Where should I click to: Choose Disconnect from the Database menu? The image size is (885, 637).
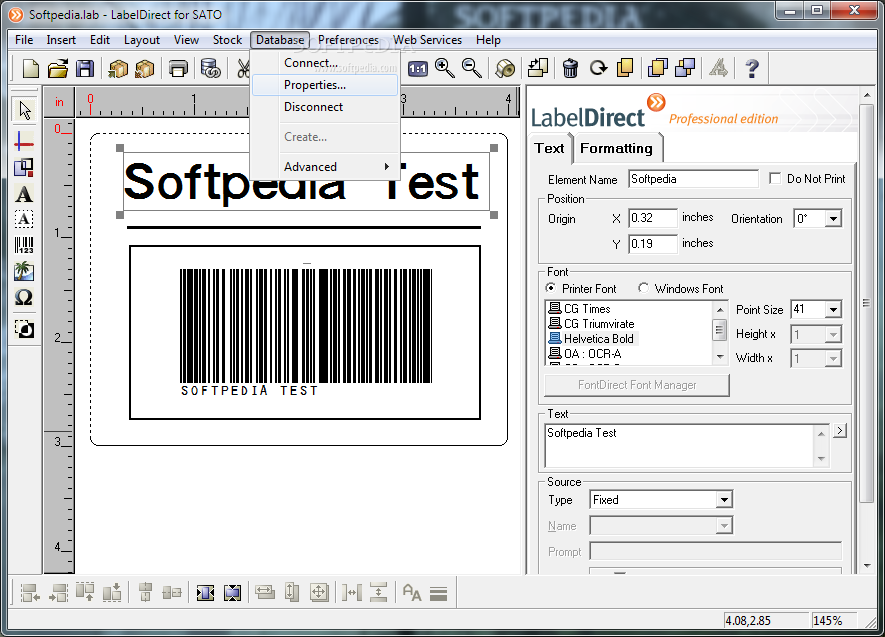(326, 107)
